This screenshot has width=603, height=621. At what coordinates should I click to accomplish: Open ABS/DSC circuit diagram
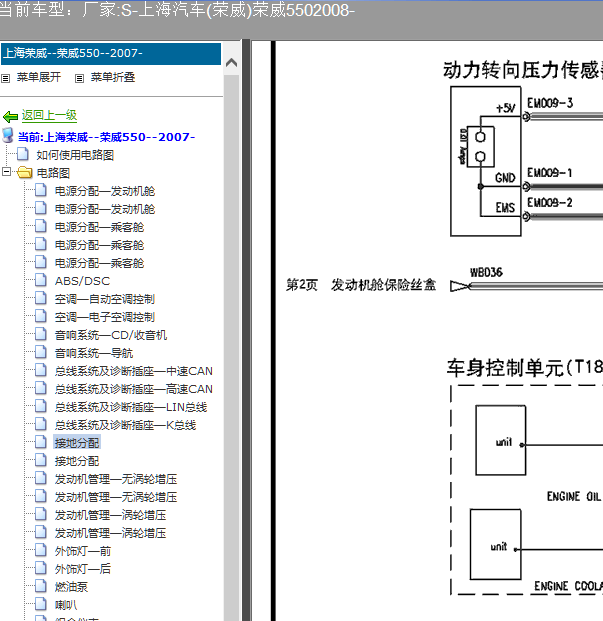point(82,281)
